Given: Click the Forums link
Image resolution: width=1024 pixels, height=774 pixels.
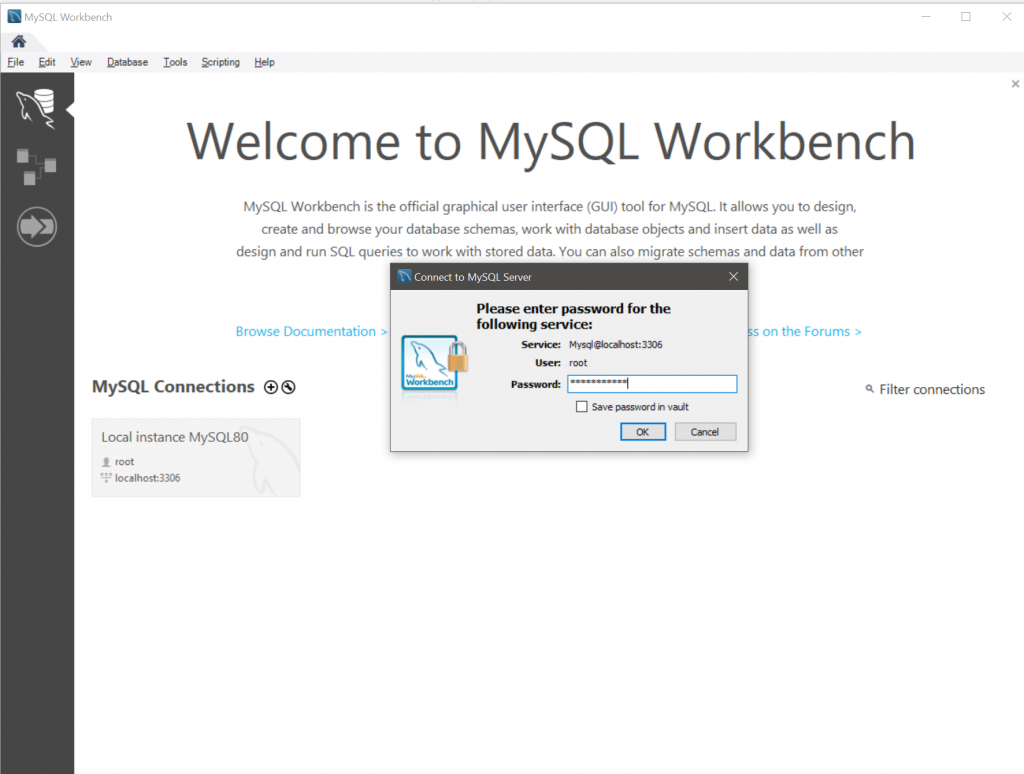Looking at the screenshot, I should click(805, 331).
